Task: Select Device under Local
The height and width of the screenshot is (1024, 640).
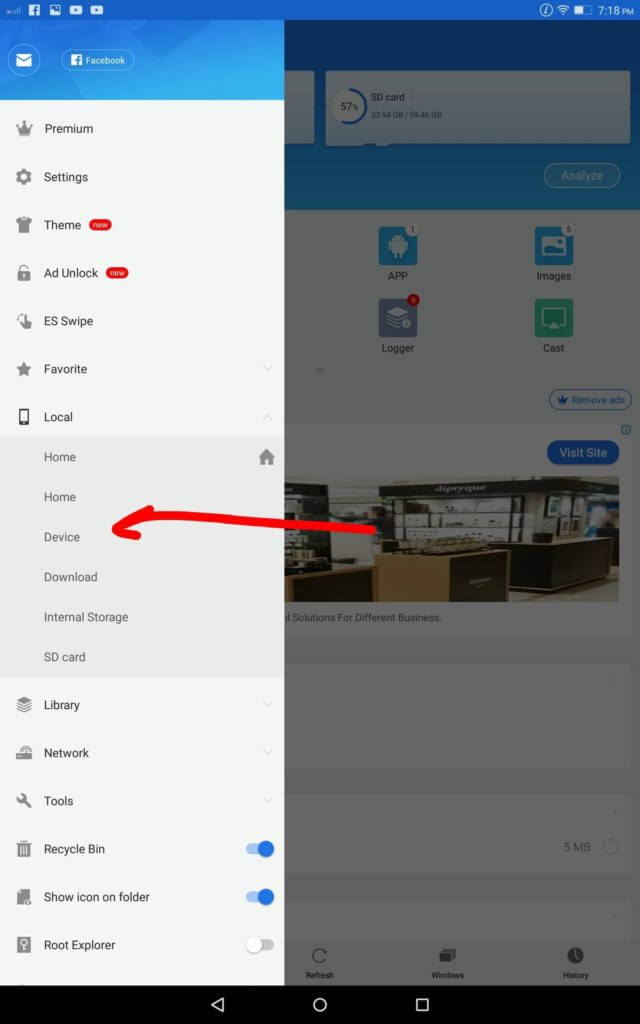Action: pyautogui.click(x=62, y=537)
